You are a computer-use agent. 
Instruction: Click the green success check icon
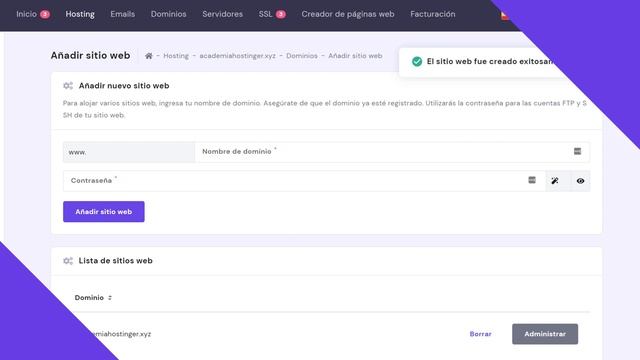417,62
